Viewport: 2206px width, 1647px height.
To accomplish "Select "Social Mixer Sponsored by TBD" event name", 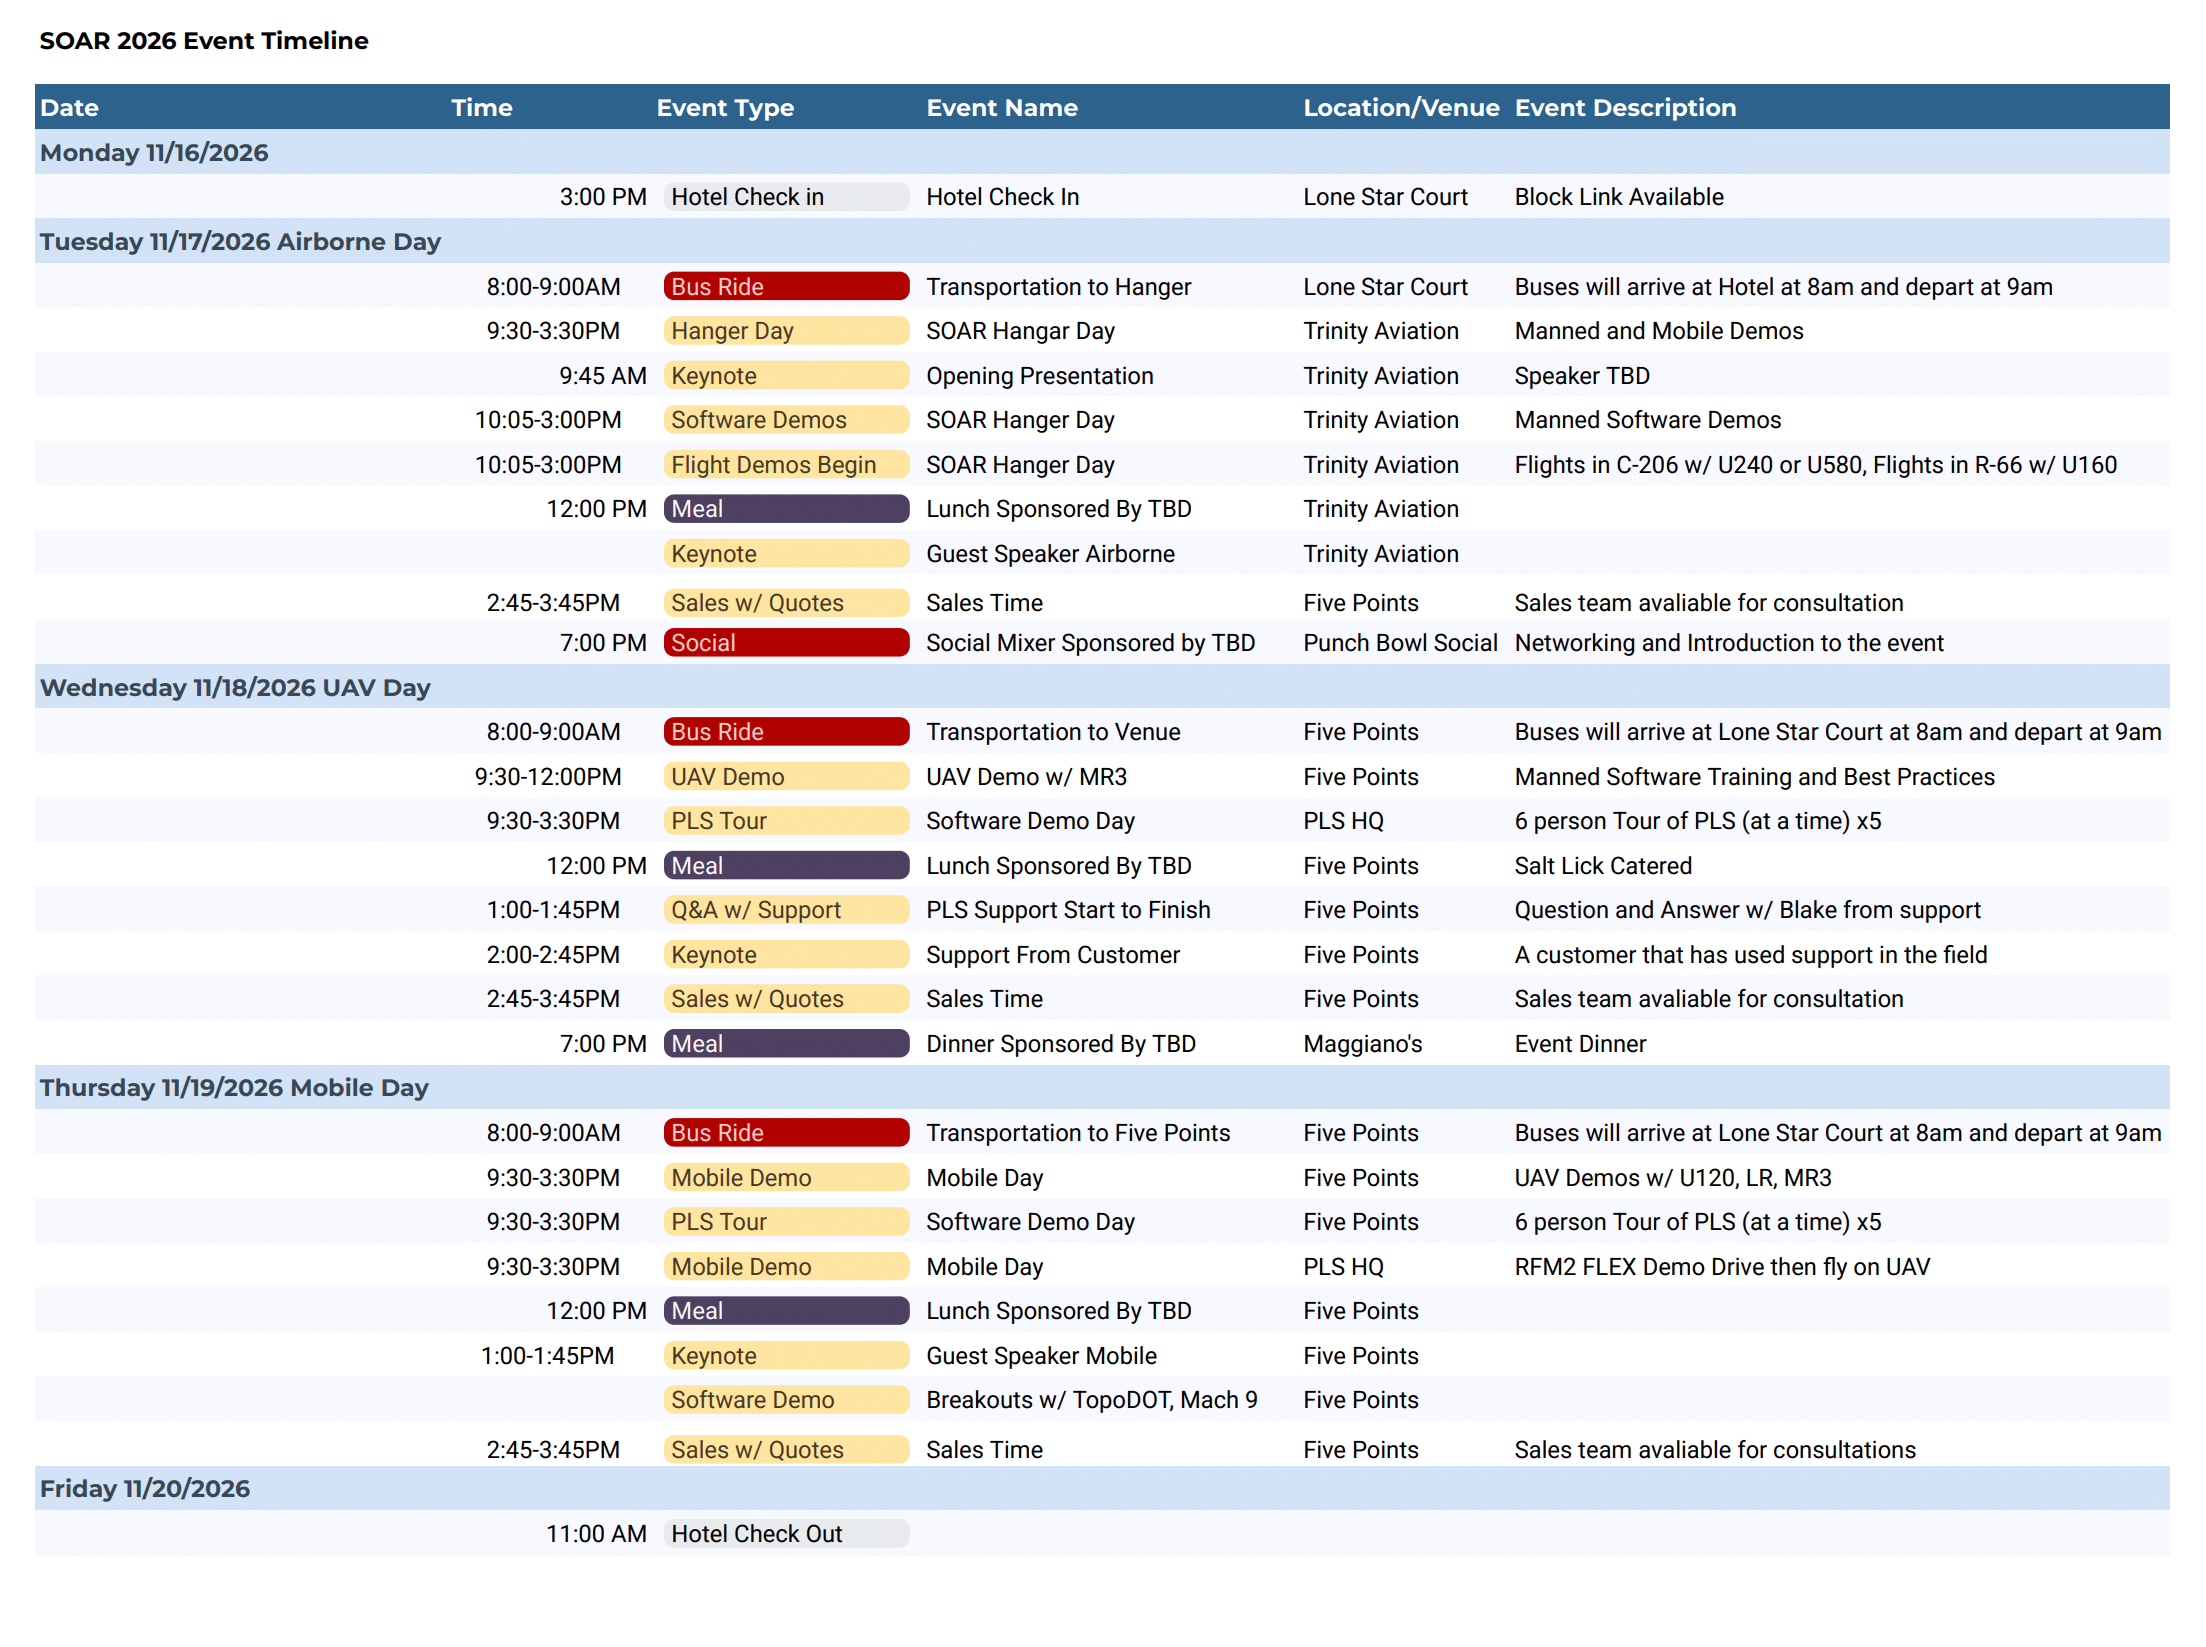I will pos(1090,643).
